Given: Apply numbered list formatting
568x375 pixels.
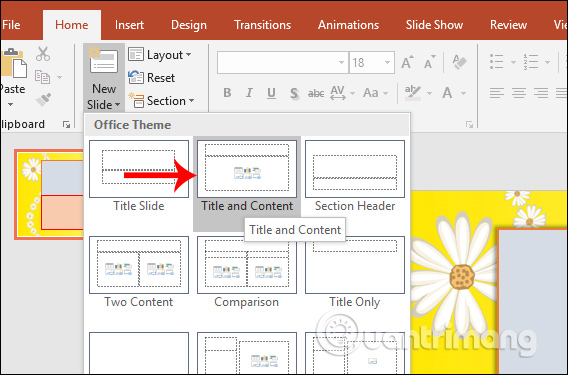Looking at the screenshot, I should 531,62.
